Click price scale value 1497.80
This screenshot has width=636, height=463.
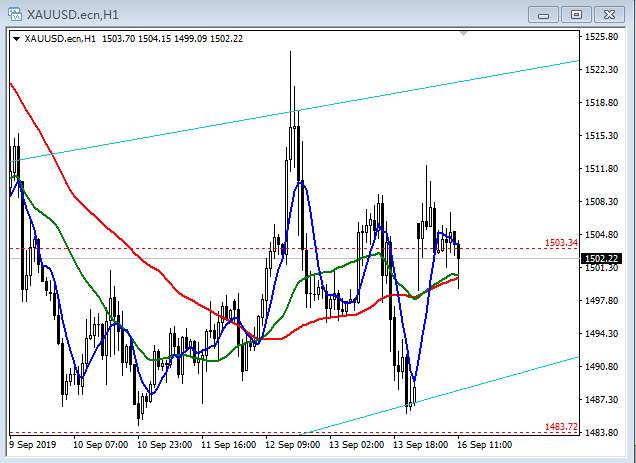point(602,301)
